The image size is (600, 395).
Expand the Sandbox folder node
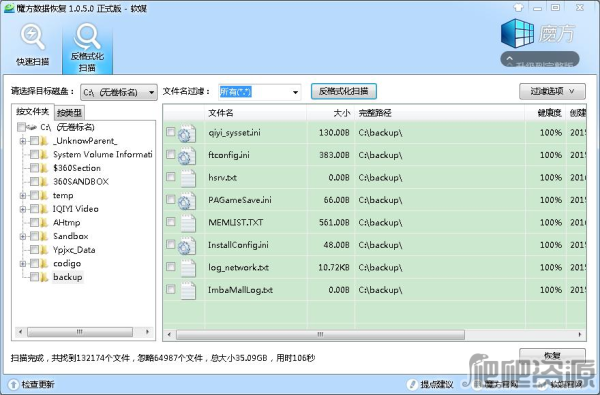[x=23, y=236]
